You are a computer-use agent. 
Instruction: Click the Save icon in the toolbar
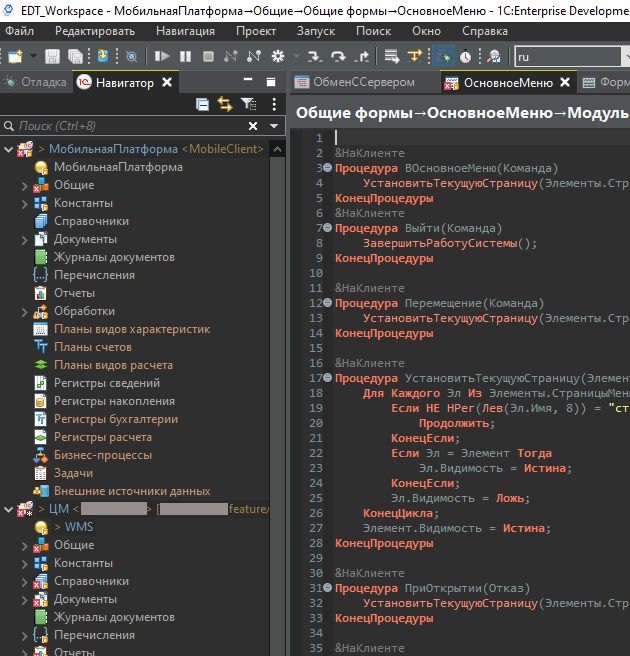tap(51, 56)
